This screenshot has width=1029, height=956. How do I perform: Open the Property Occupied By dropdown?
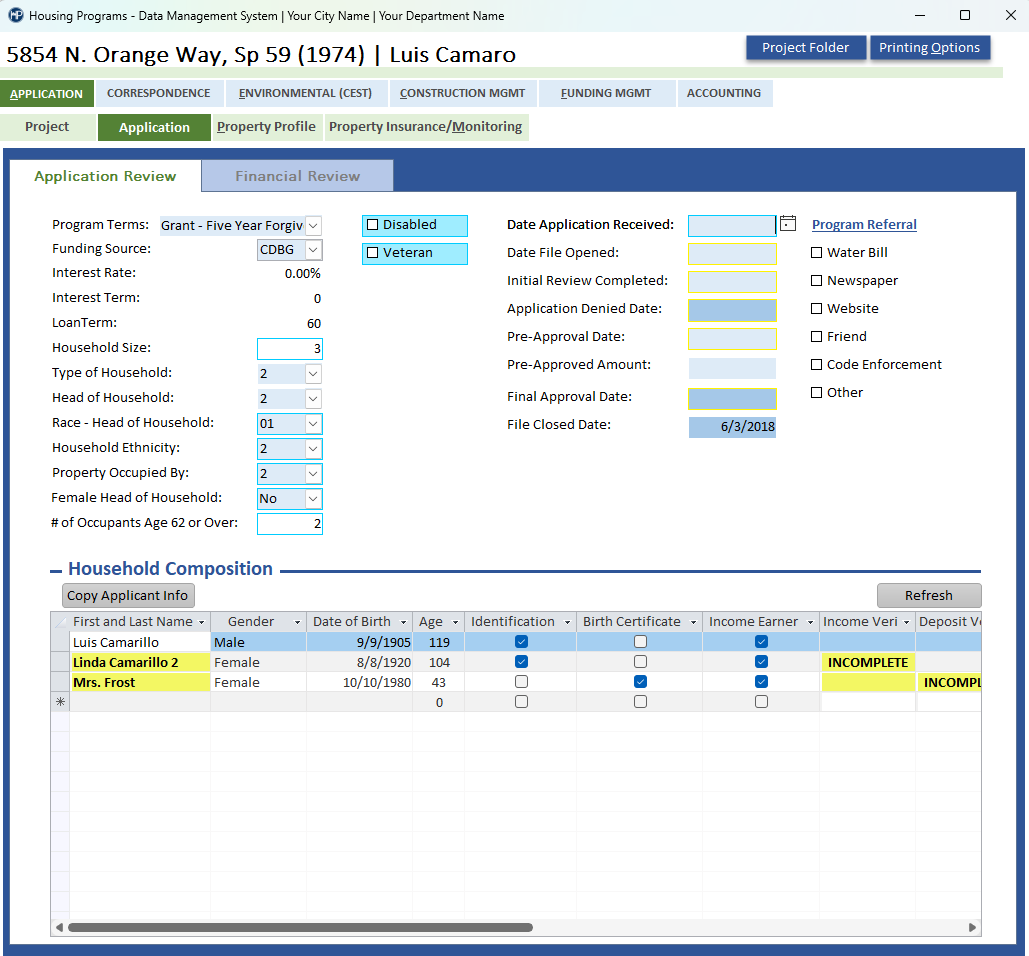314,474
